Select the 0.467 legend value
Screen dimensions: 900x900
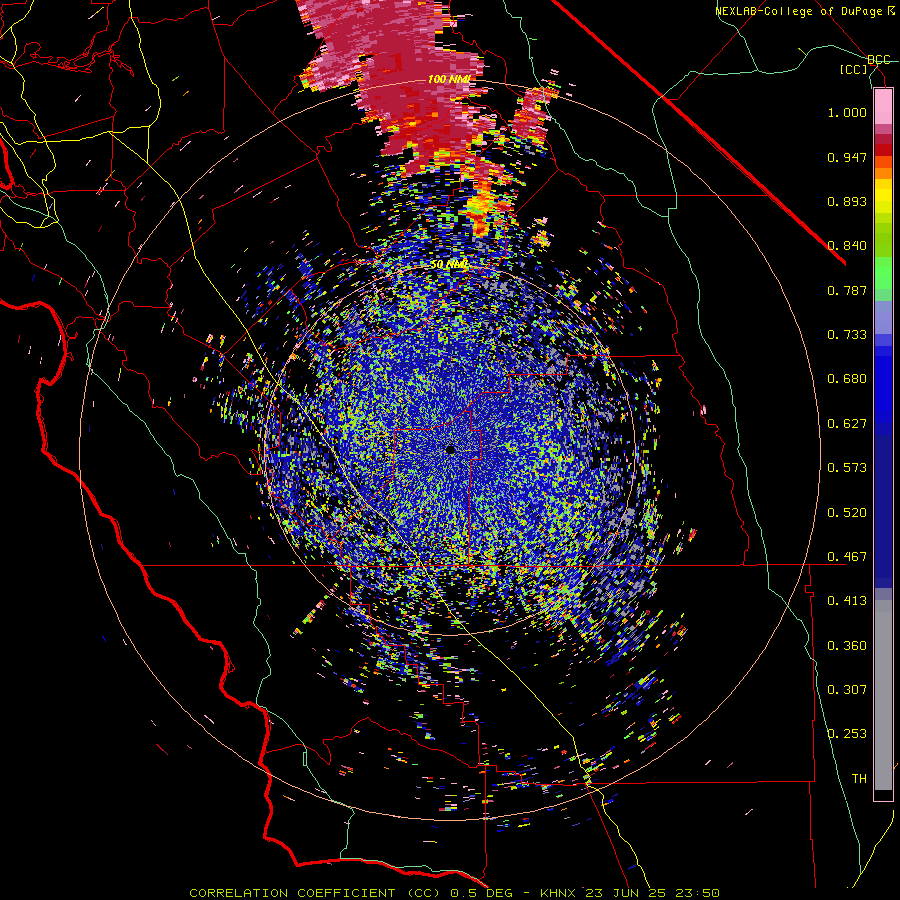847,557
